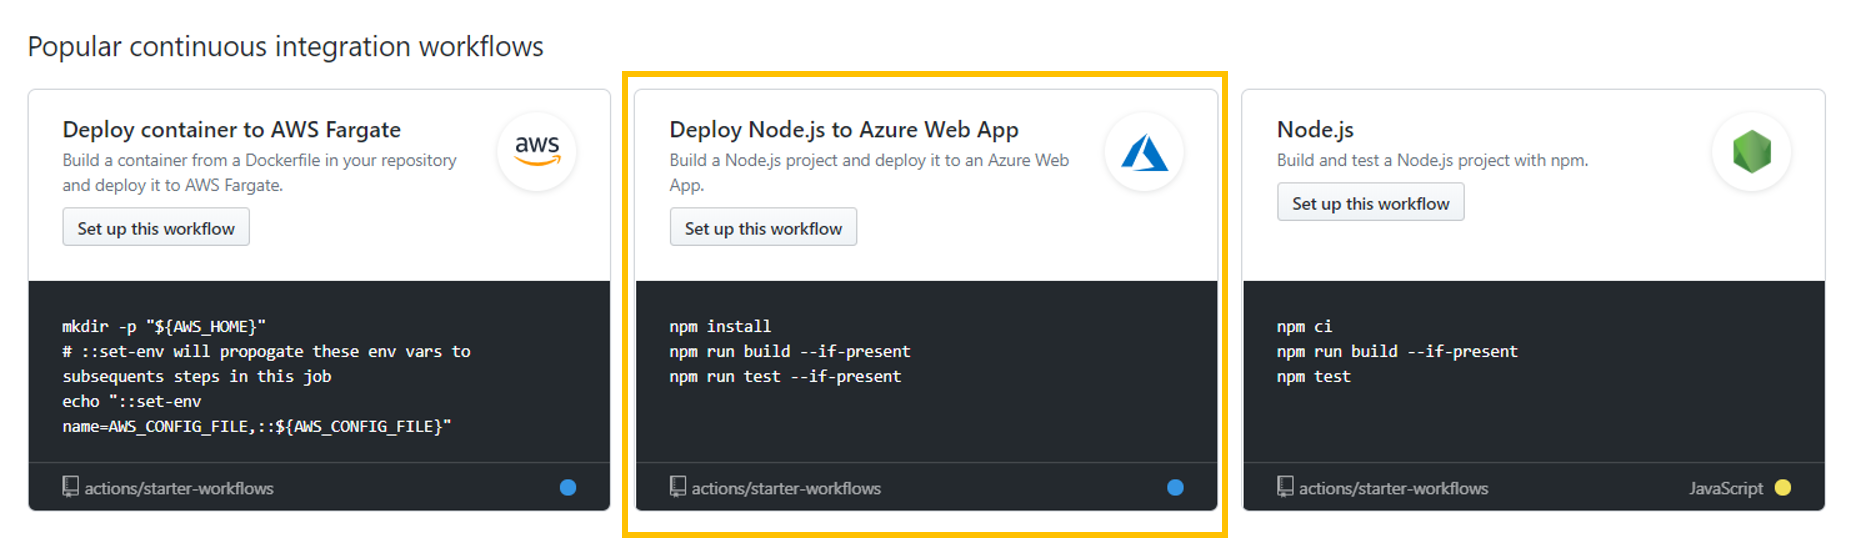Click the 'npm install' code line
This screenshot has height=543, width=1856.
click(720, 326)
